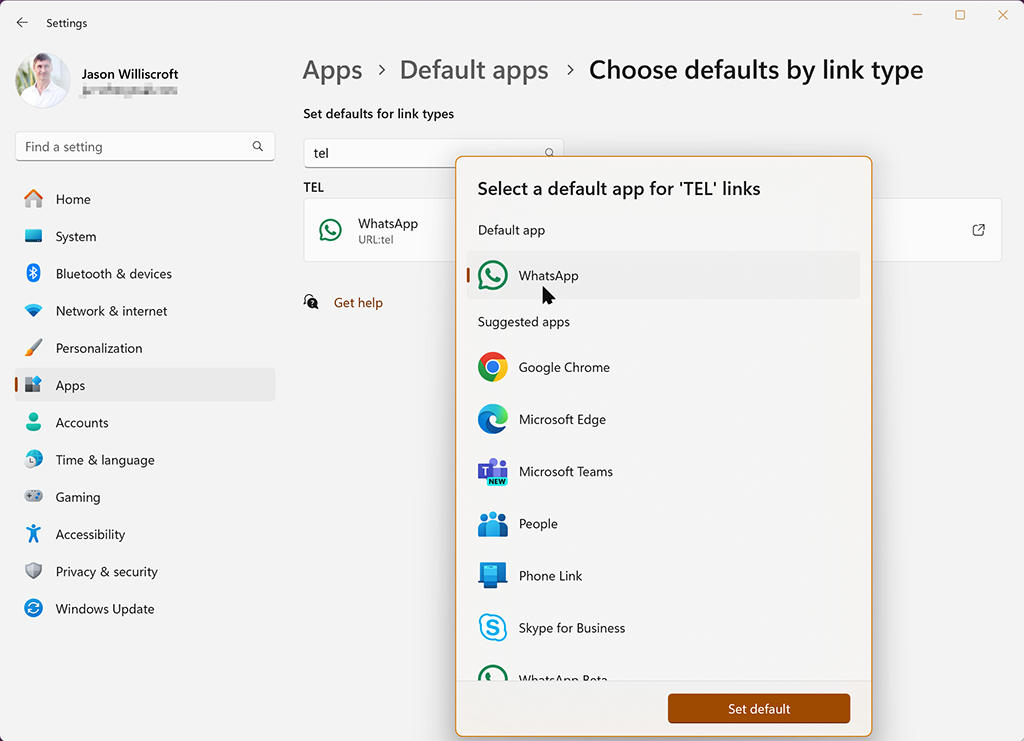The image size is (1024, 741).
Task: Click the Set default button
Action: (x=759, y=708)
